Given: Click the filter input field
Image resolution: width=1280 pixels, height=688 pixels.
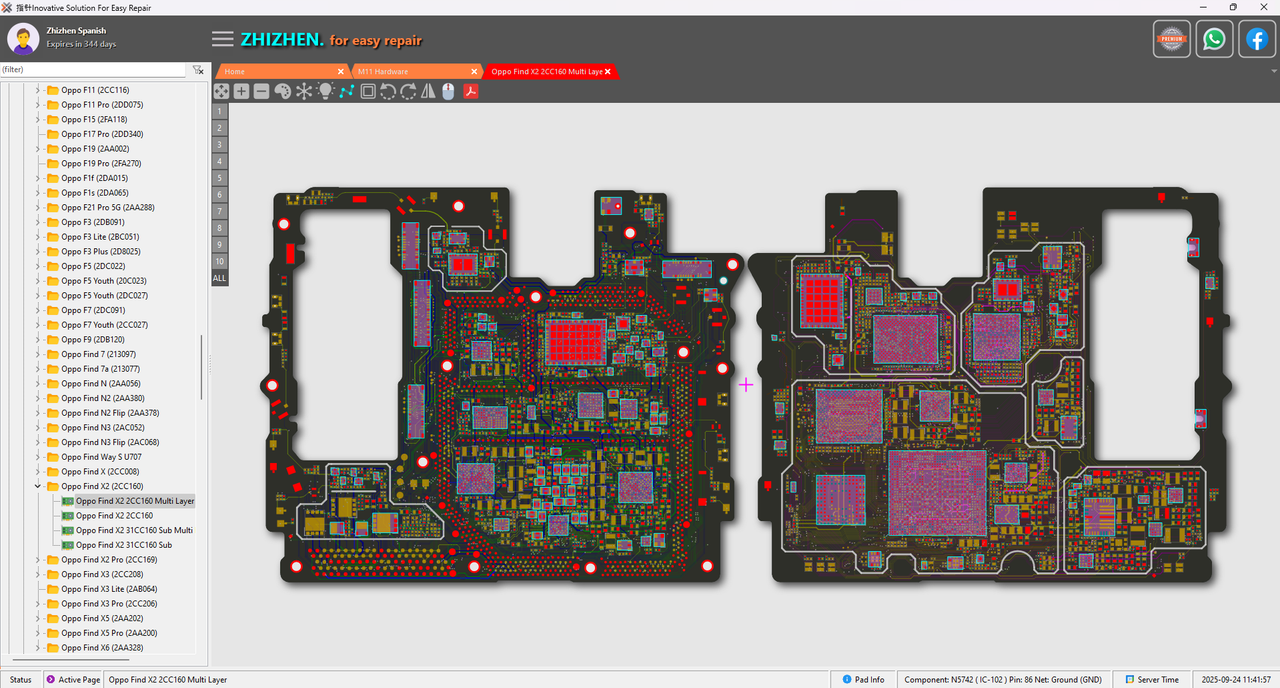Looking at the screenshot, I should click(x=93, y=70).
